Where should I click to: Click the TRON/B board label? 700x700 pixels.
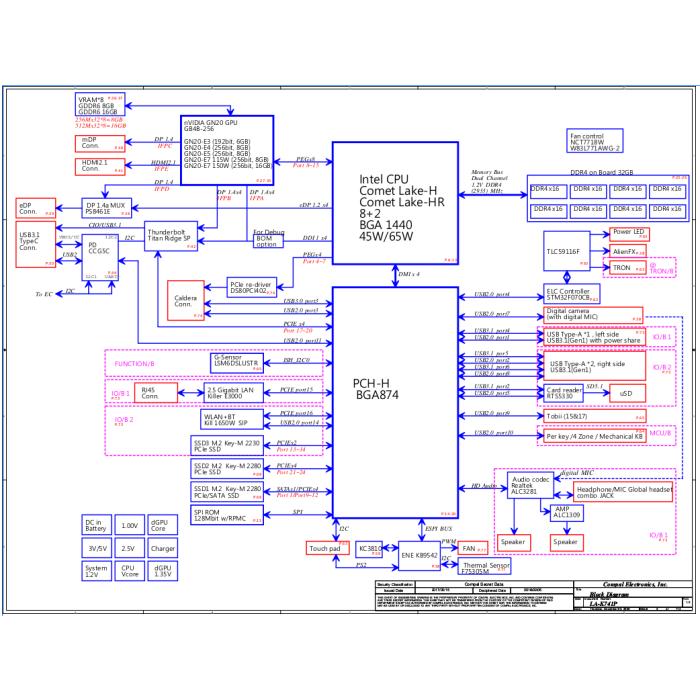(661, 271)
